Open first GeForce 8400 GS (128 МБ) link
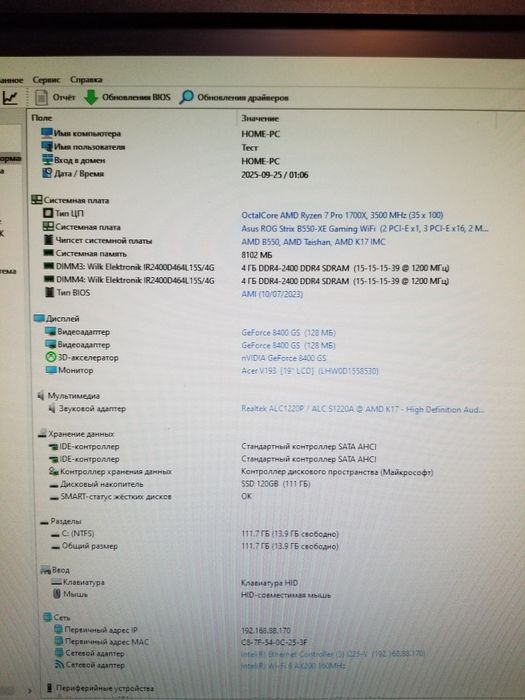The height and width of the screenshot is (700, 525). 288,333
